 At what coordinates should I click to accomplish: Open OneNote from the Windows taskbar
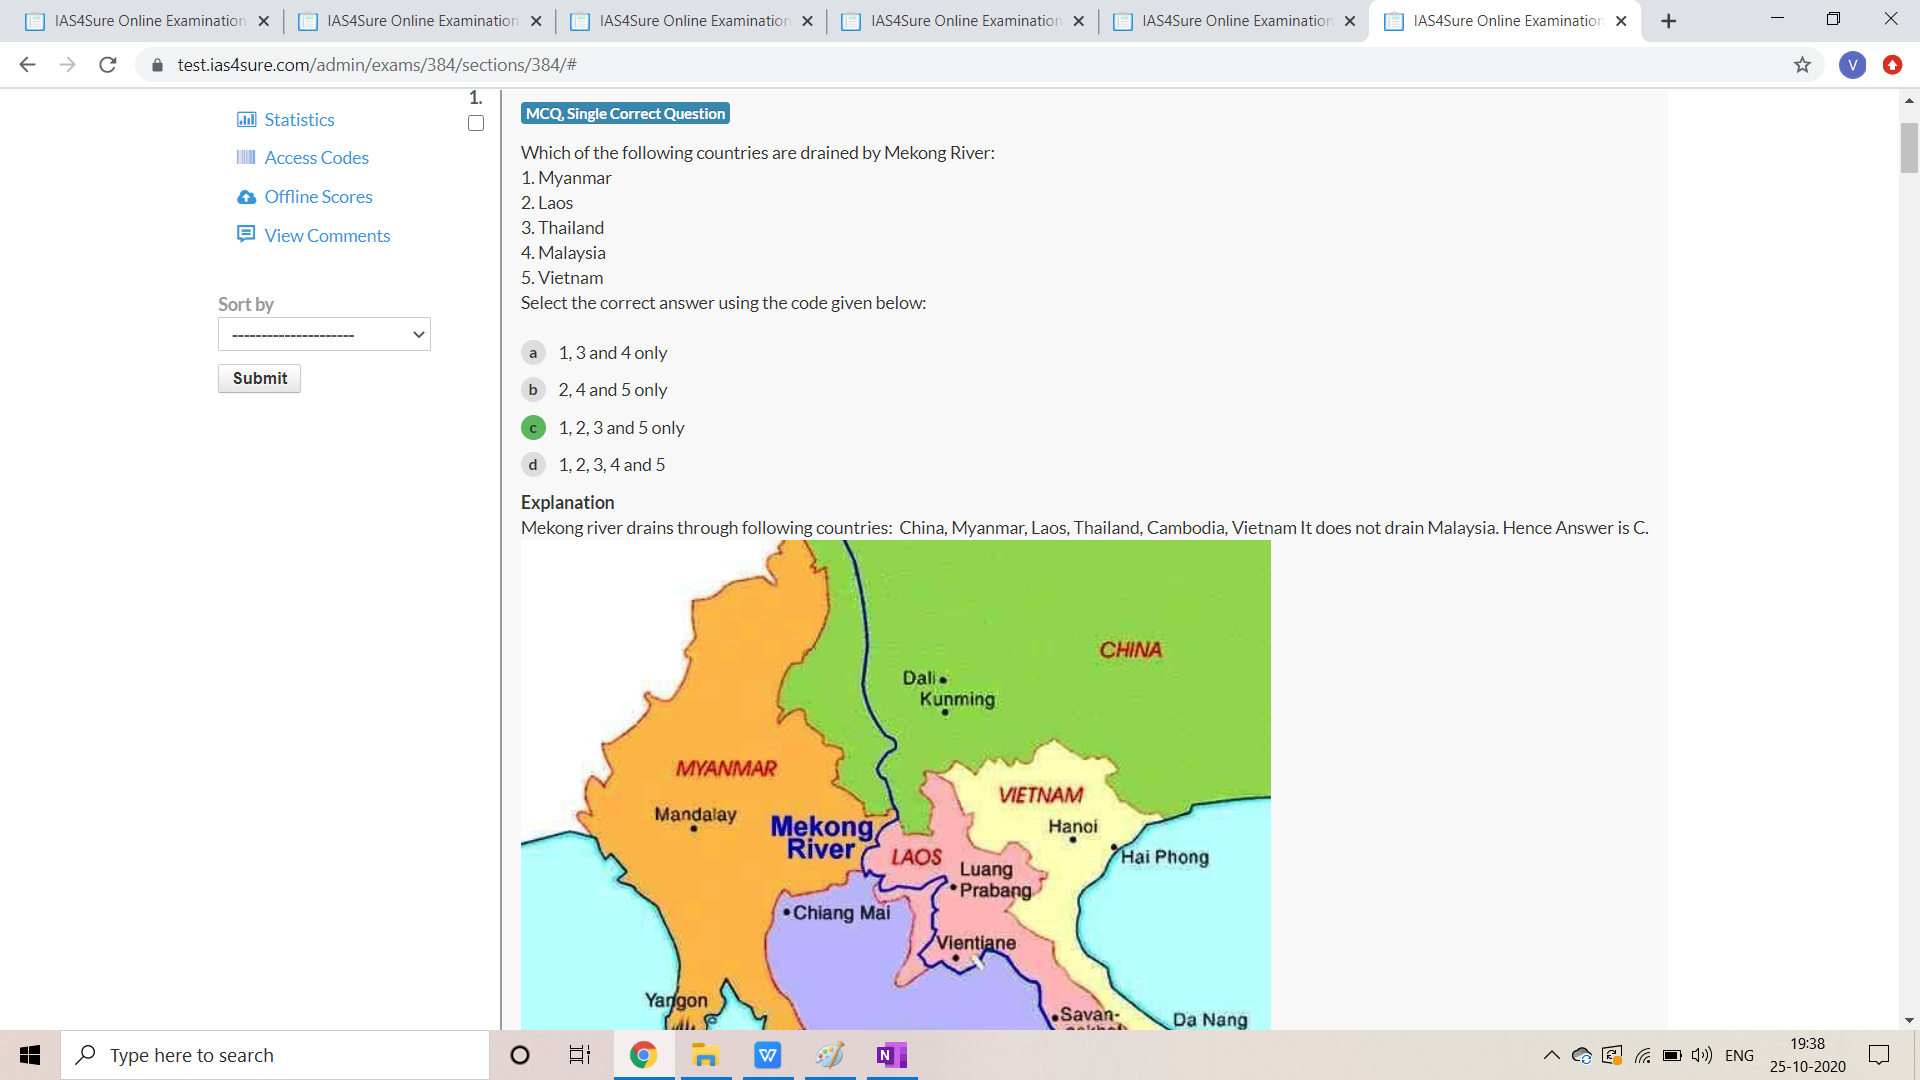(x=891, y=1055)
